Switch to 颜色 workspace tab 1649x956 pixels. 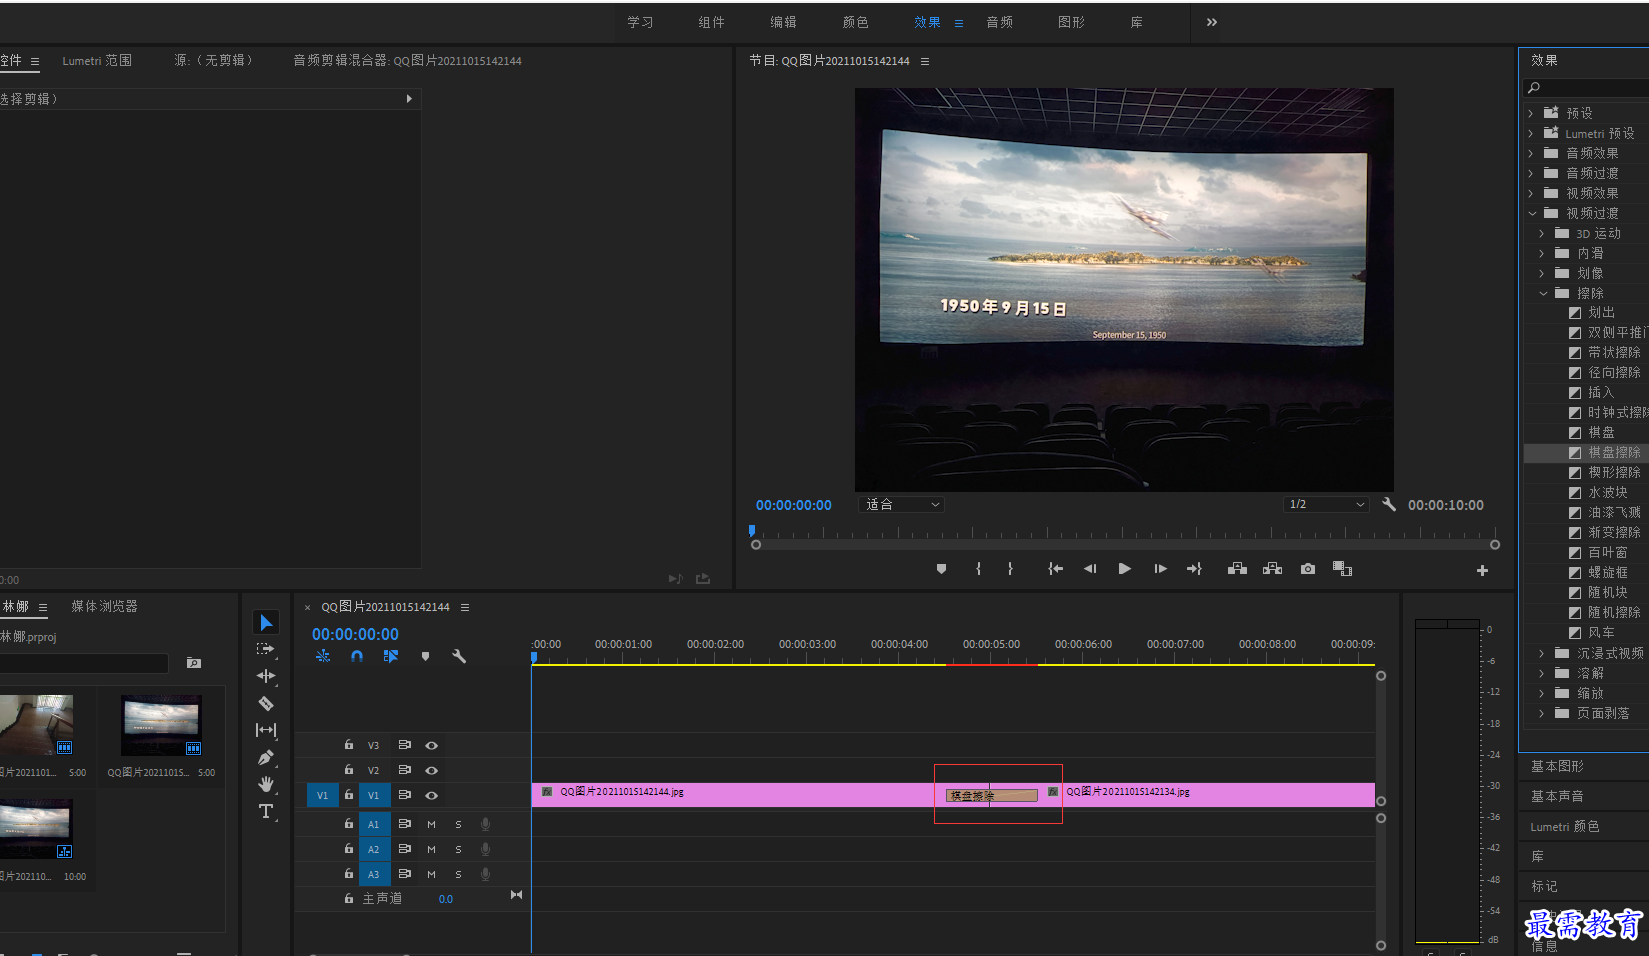856,22
